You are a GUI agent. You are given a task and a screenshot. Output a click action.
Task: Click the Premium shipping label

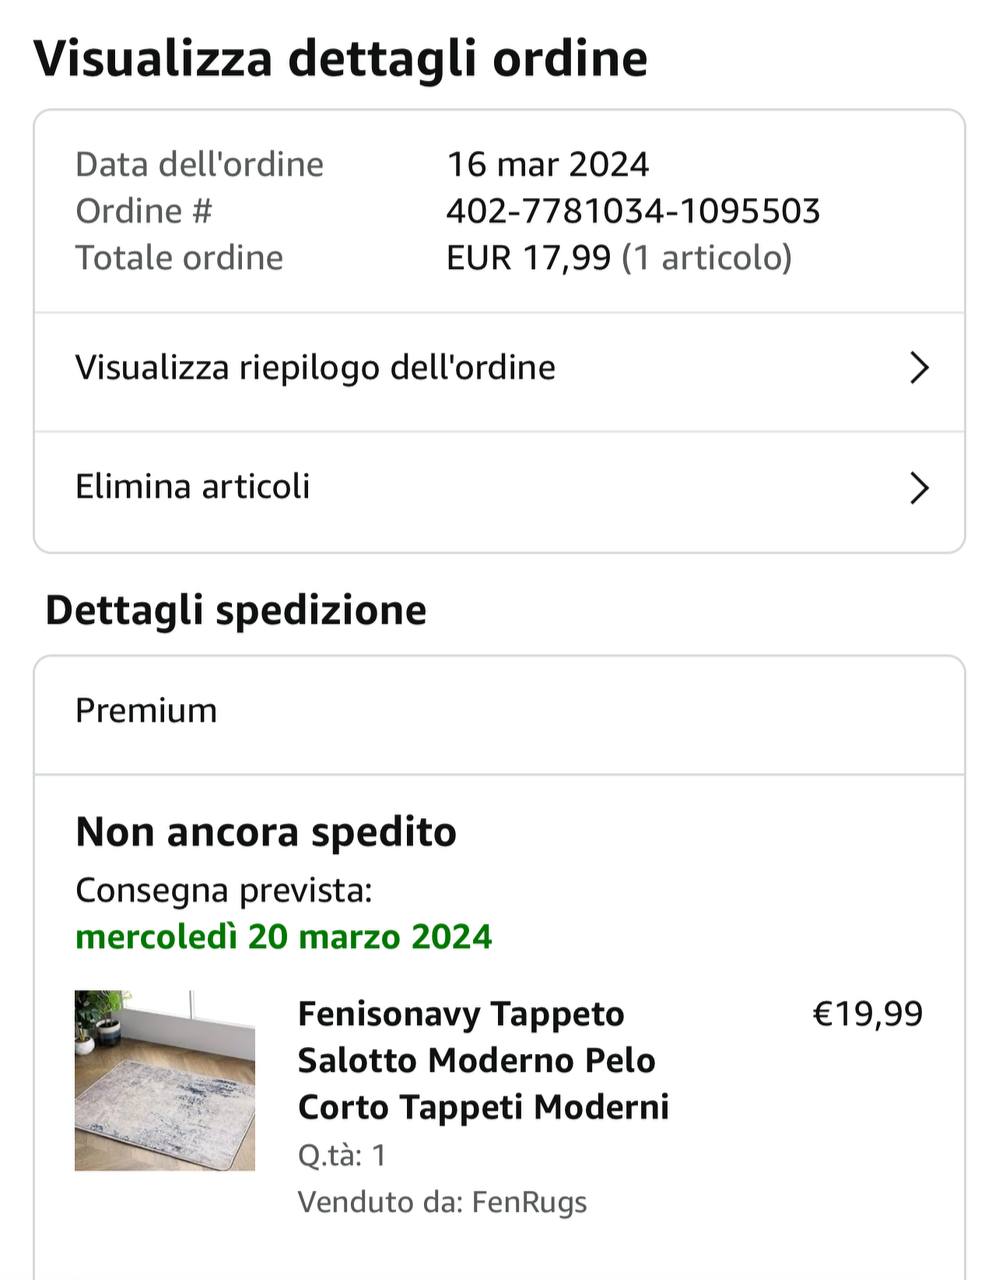[x=146, y=711]
